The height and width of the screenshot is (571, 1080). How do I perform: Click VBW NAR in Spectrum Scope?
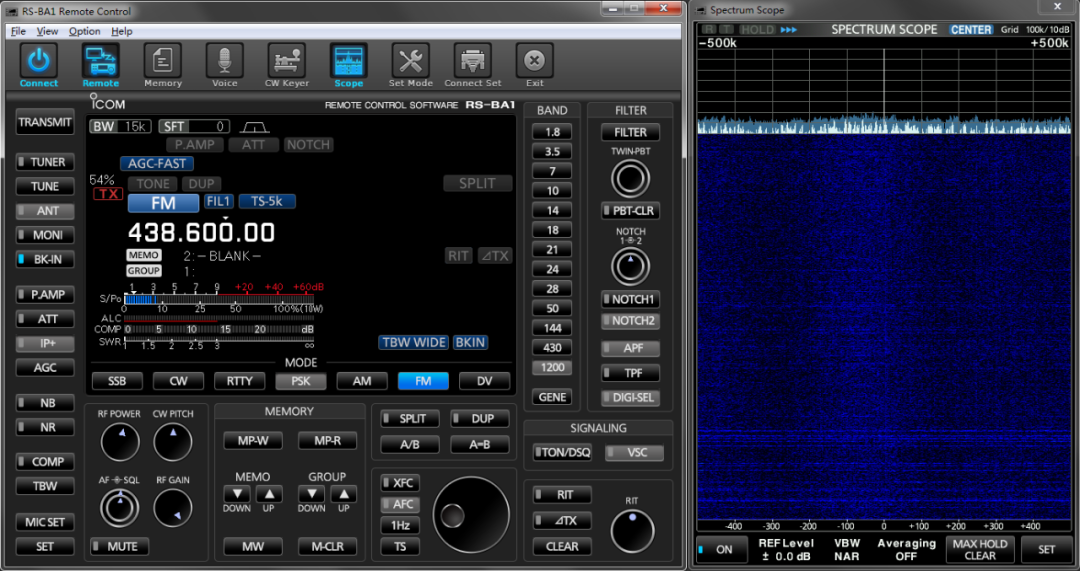847,550
